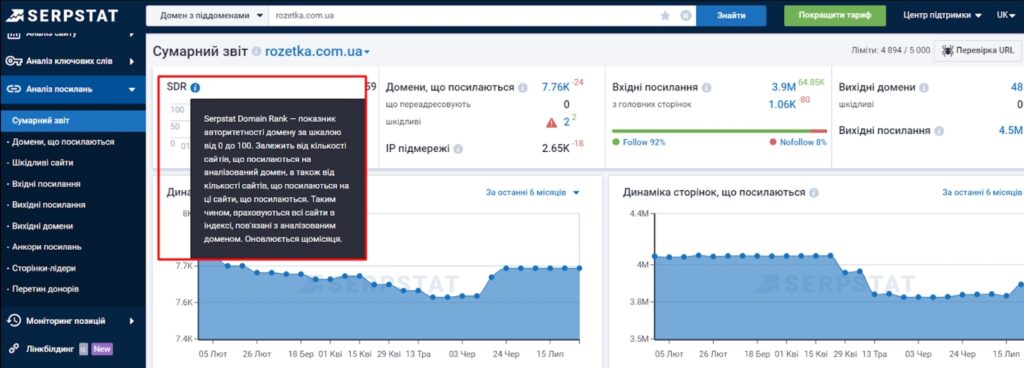Open За останні 6 місяців dropdown on right chart
The height and width of the screenshot is (368, 1024).
pyautogui.click(x=982, y=192)
